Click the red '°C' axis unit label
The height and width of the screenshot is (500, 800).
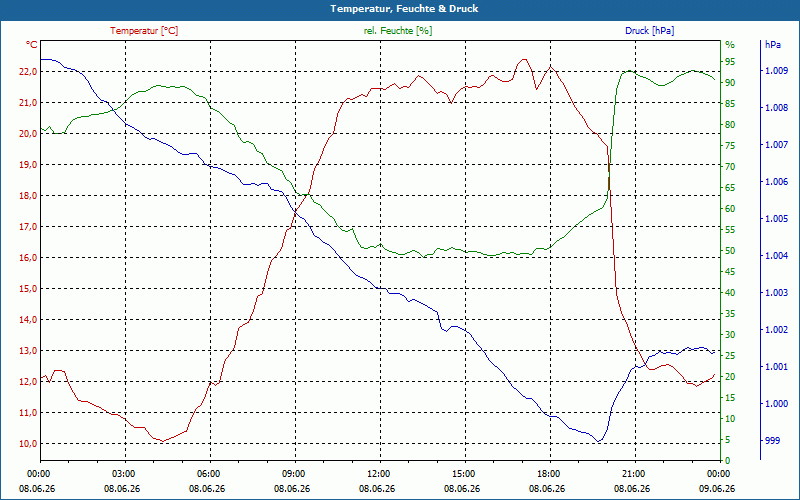click(32, 45)
